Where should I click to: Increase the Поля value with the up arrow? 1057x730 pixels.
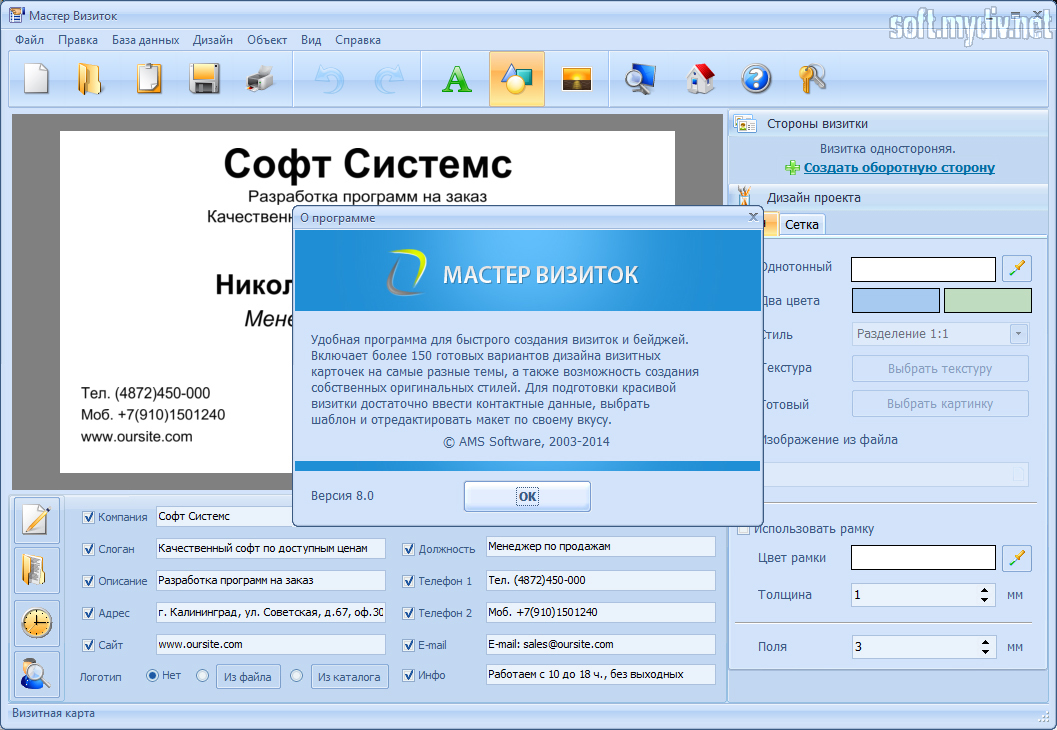[985, 642]
